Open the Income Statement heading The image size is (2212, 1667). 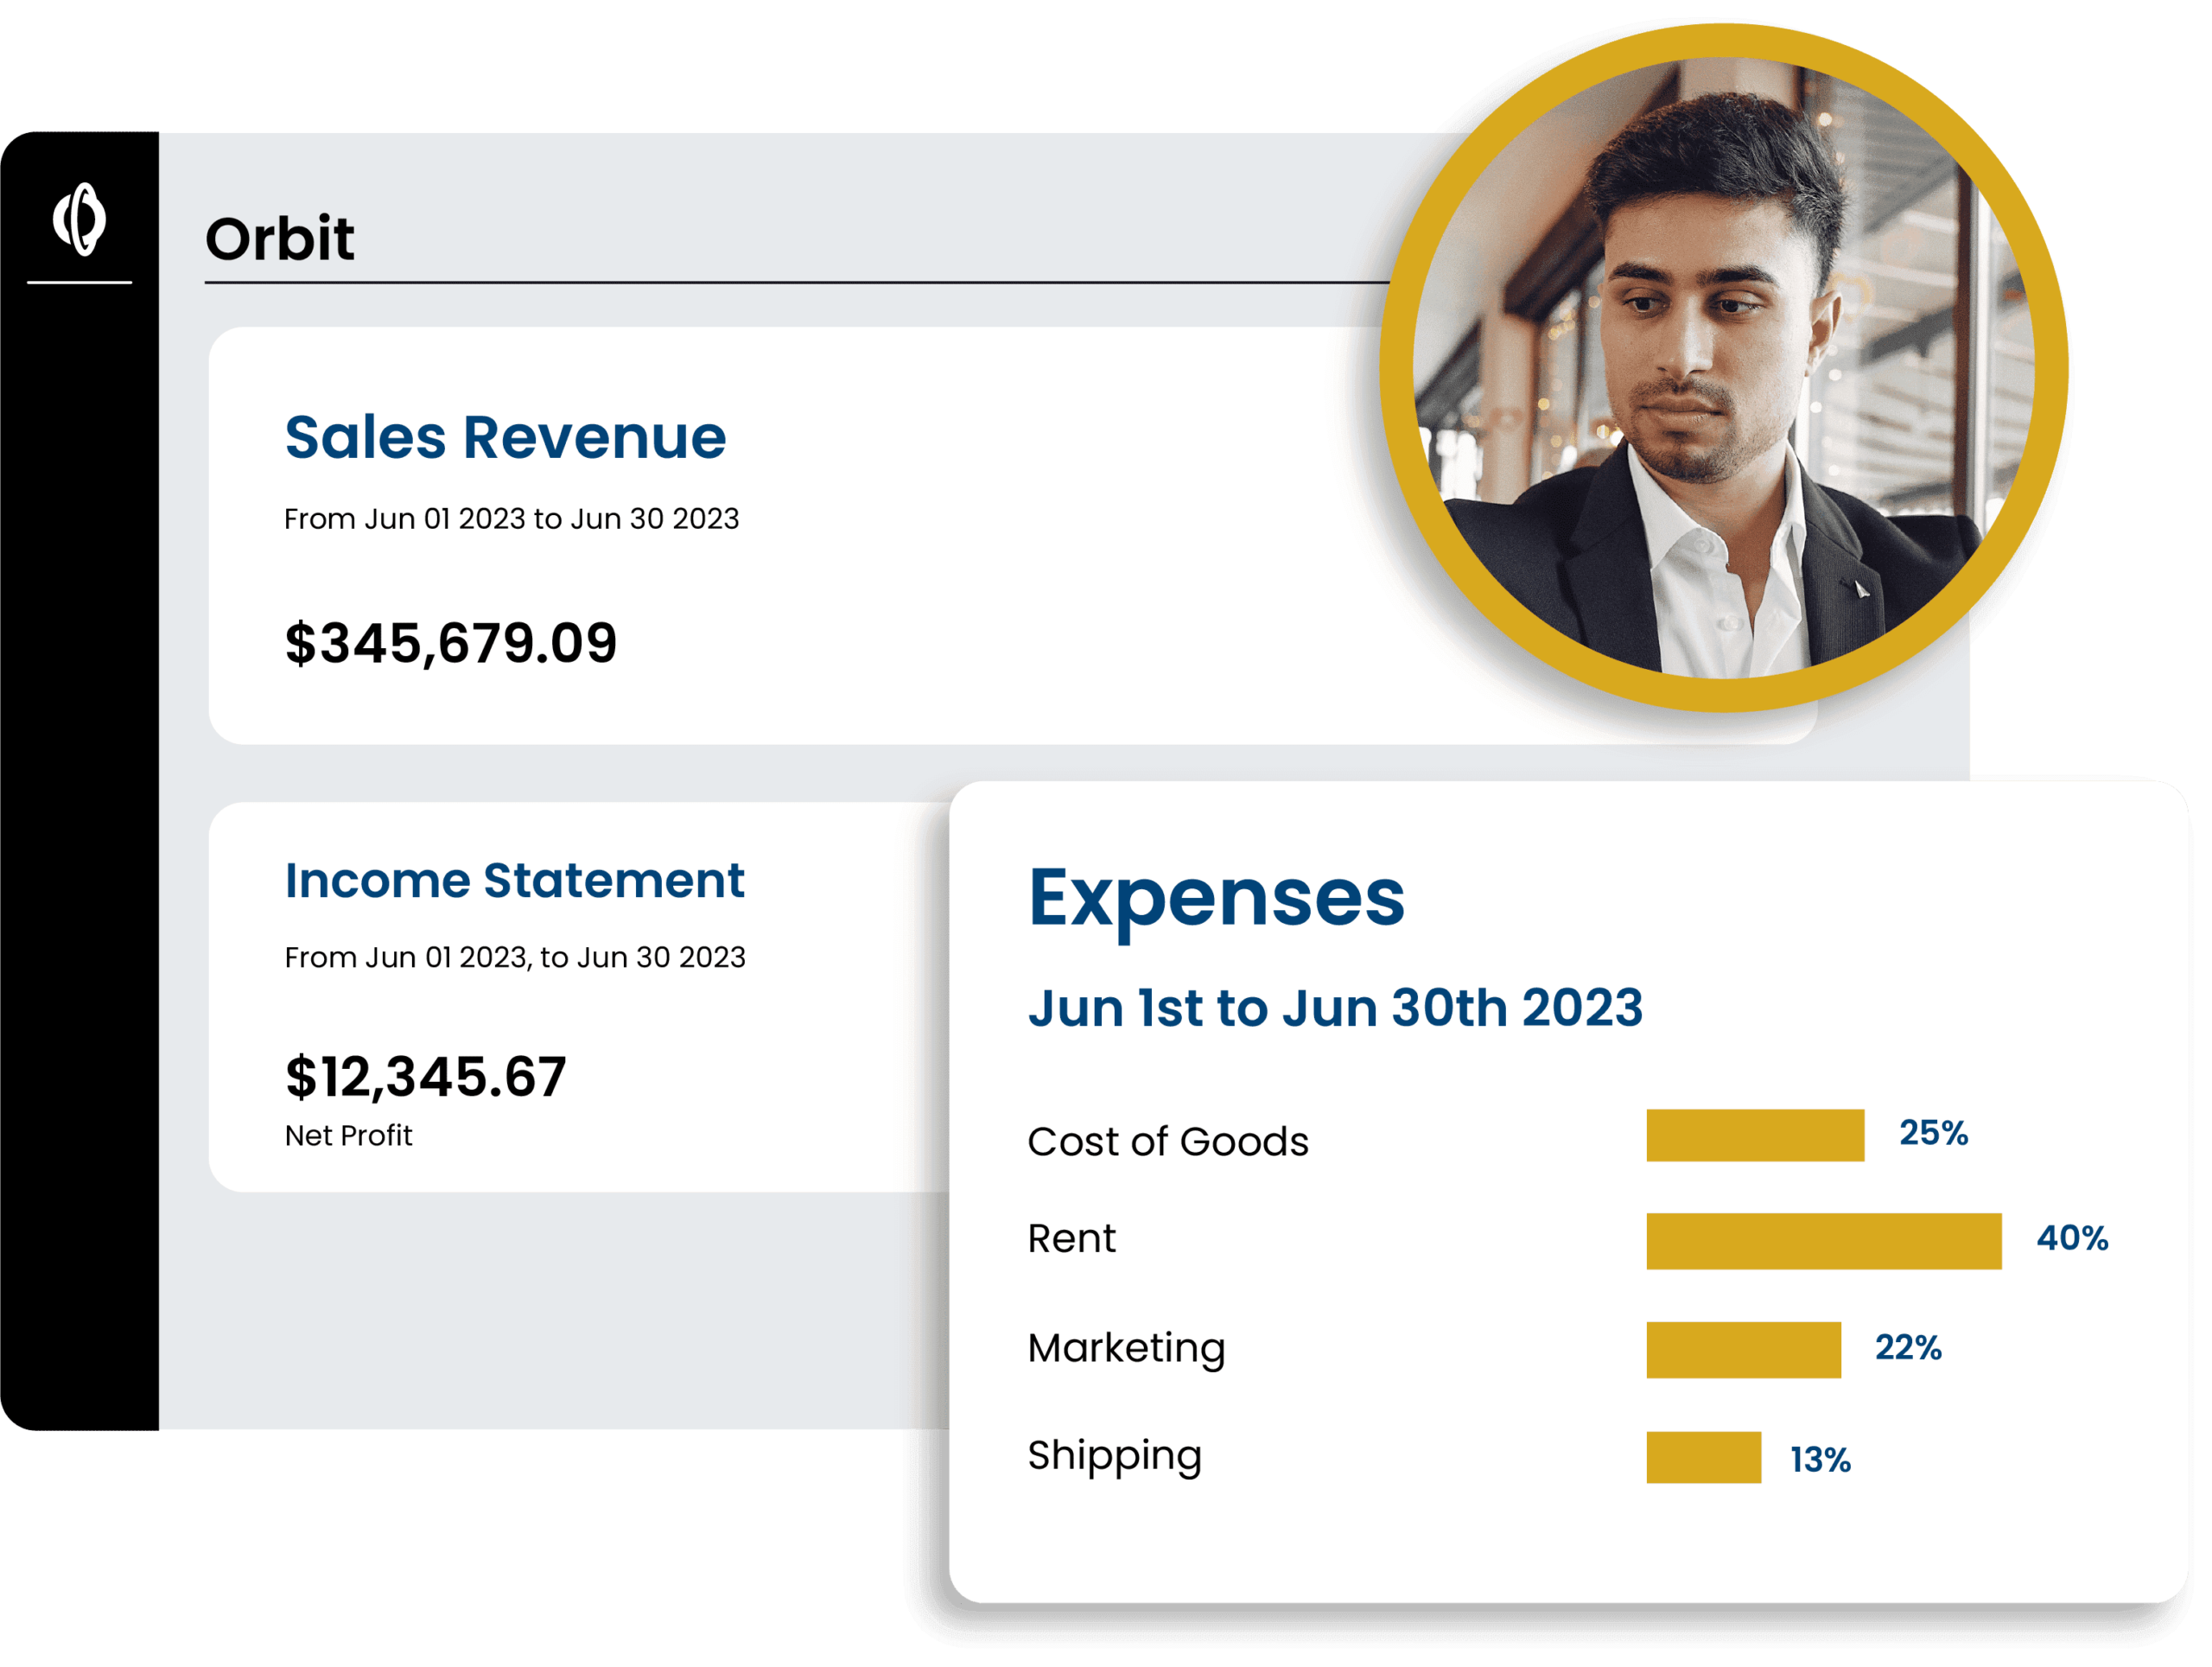[x=514, y=881]
